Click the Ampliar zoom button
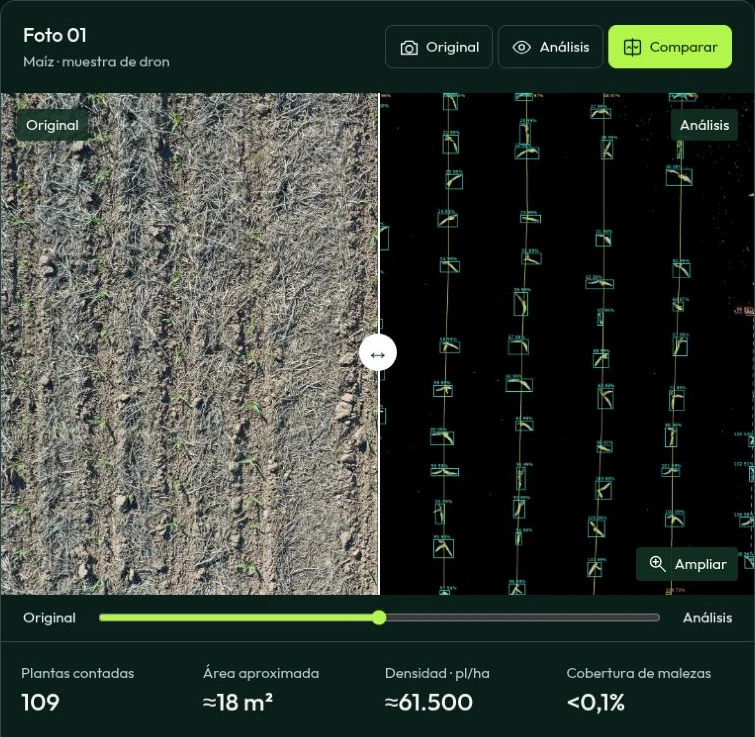Screen dimensions: 755x737 (687, 564)
